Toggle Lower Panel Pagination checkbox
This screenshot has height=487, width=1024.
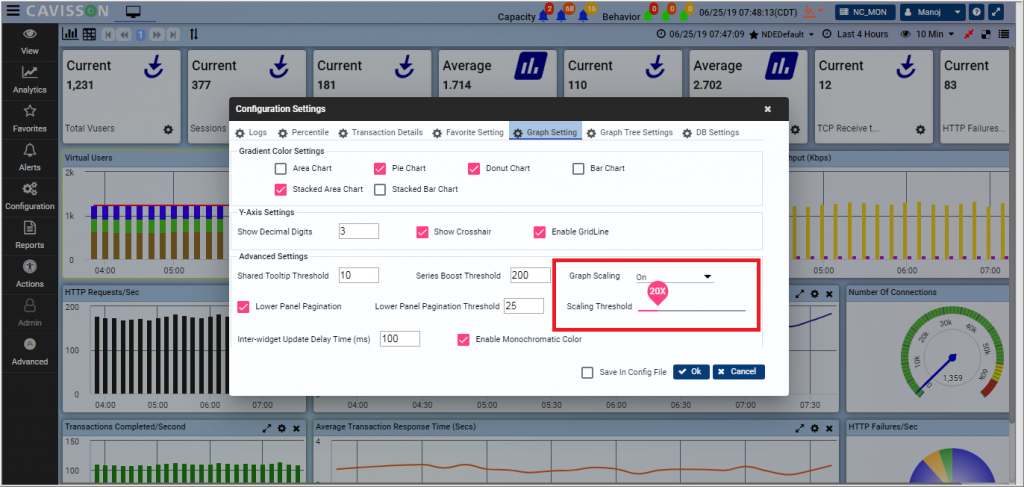(x=244, y=306)
